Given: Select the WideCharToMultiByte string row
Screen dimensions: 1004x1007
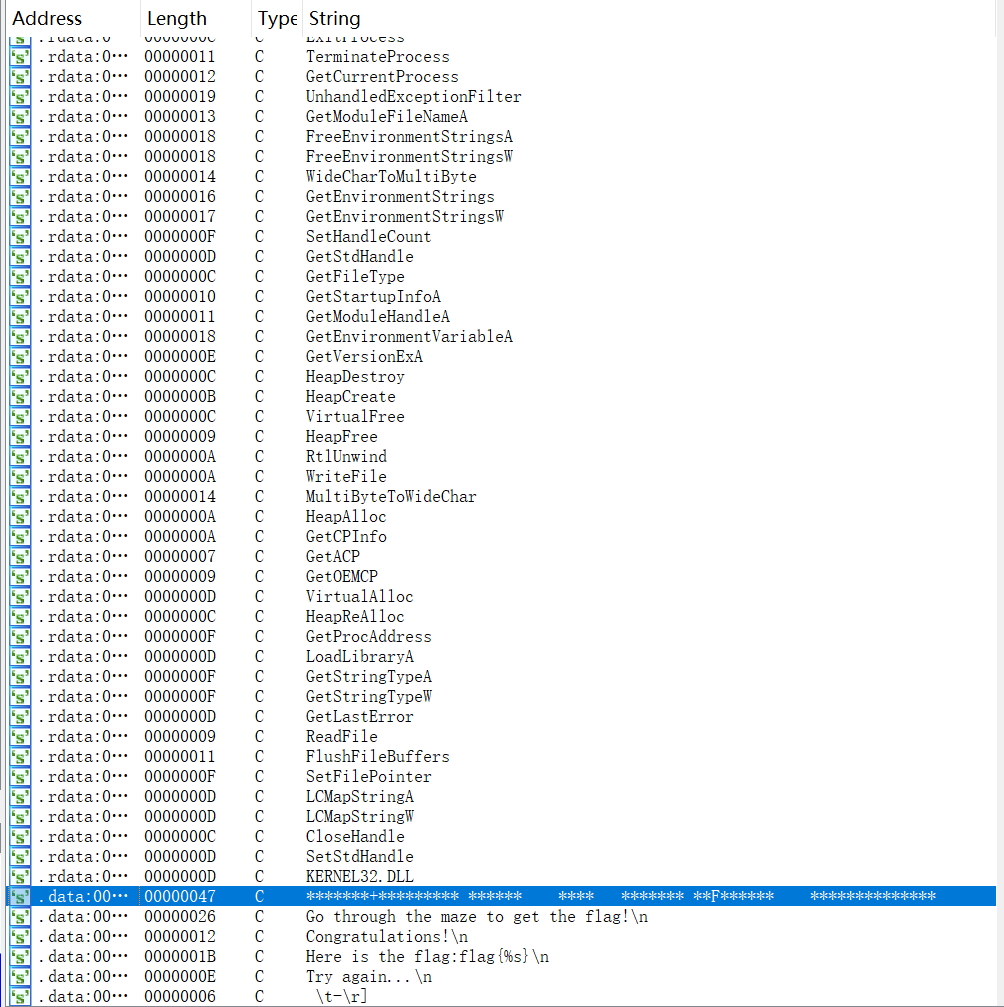Looking at the screenshot, I should pyautogui.click(x=391, y=177).
